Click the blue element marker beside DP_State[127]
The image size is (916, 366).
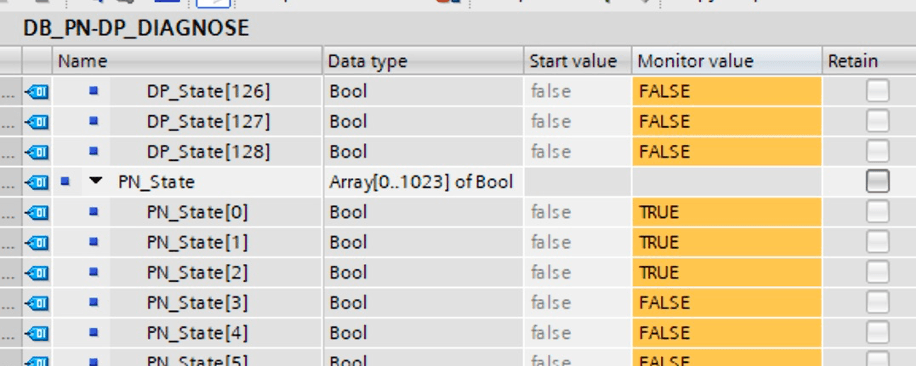click(93, 121)
